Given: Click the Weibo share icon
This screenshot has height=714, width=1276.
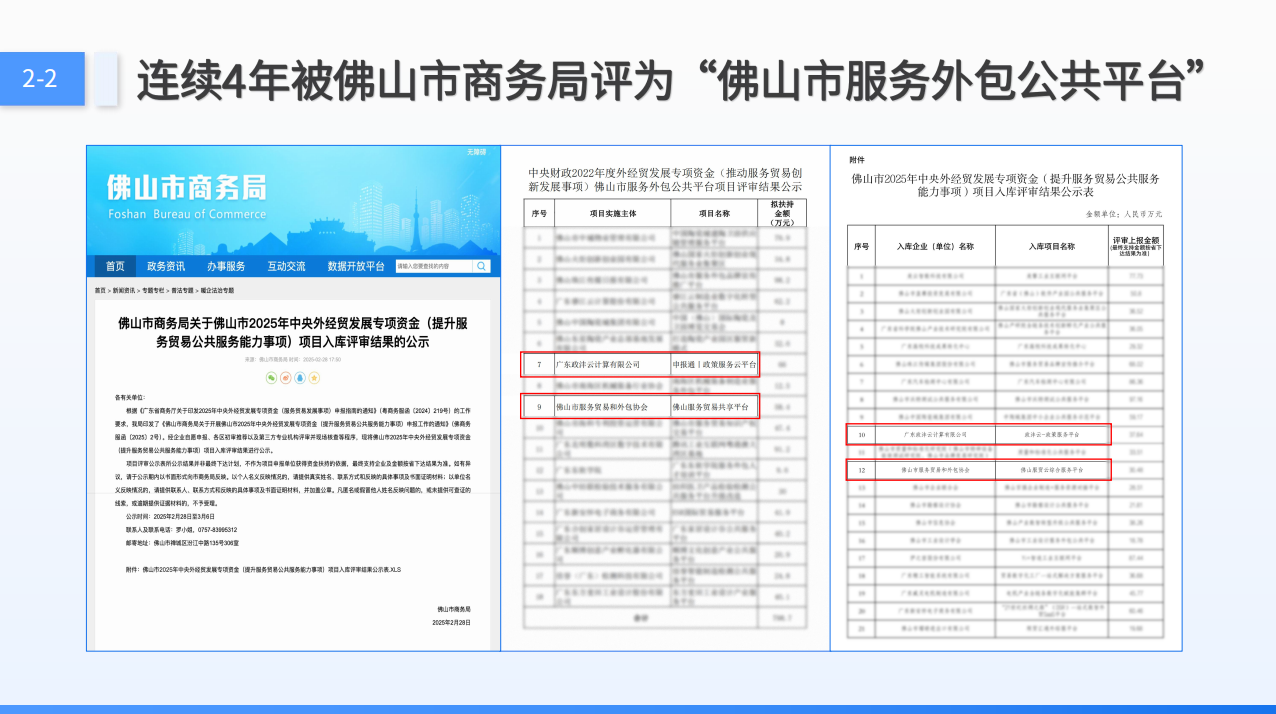Looking at the screenshot, I should [x=285, y=378].
